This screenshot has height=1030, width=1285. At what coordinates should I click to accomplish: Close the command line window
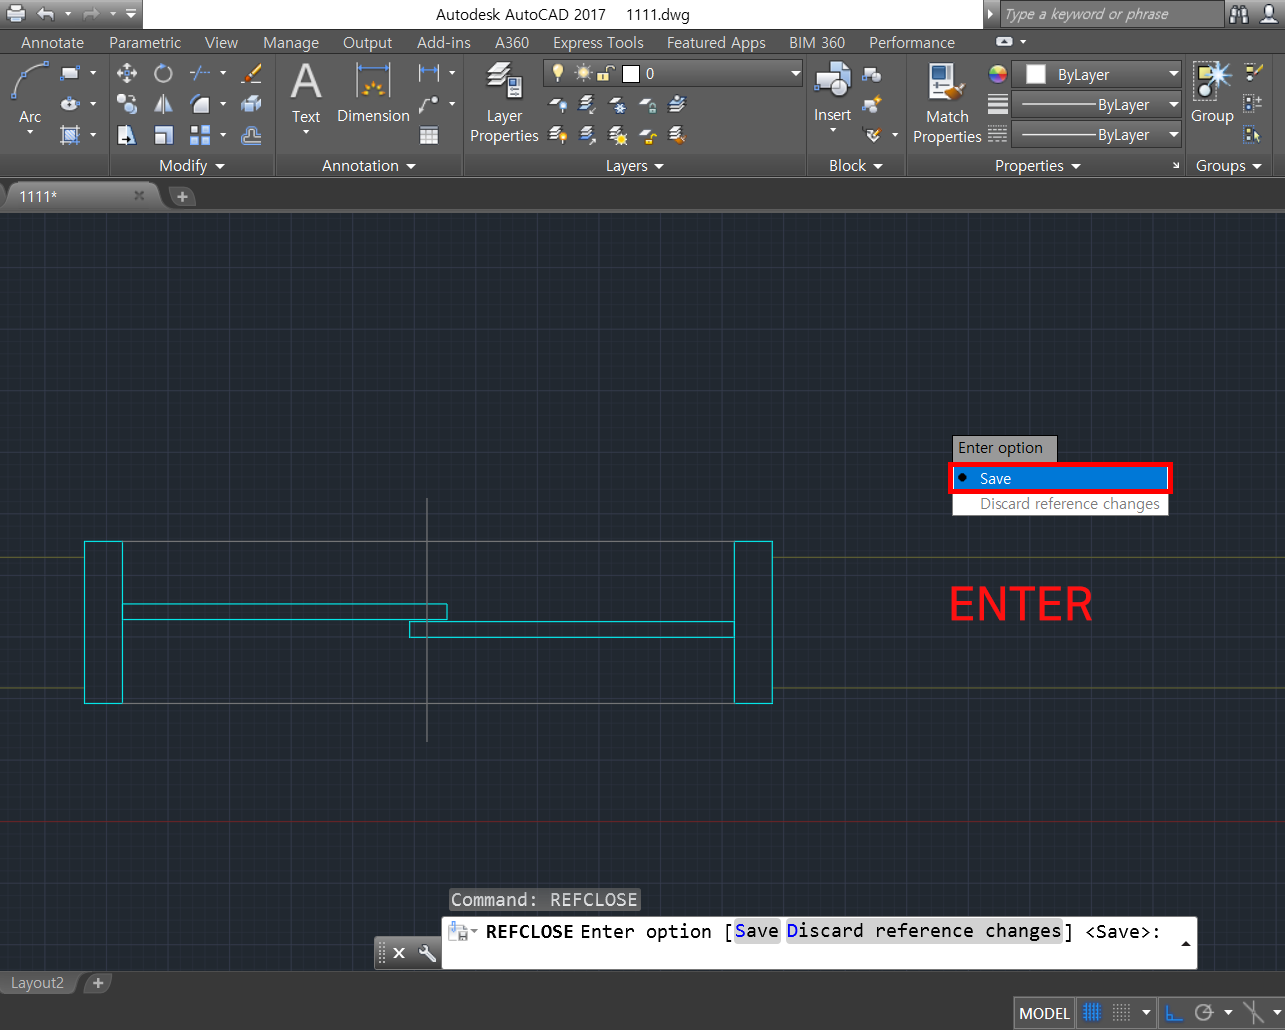399,953
